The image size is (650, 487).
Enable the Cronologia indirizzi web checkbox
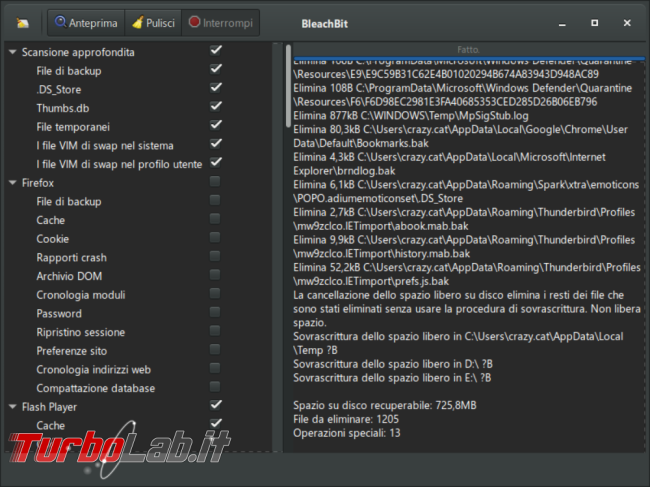tap(215, 368)
